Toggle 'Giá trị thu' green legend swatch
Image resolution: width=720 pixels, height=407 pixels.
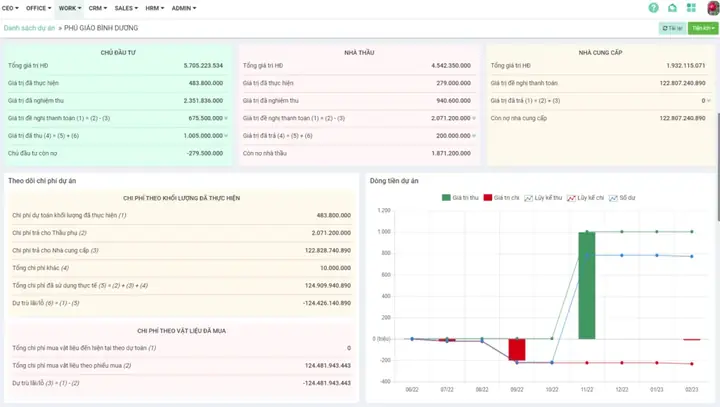pyautogui.click(x=446, y=198)
